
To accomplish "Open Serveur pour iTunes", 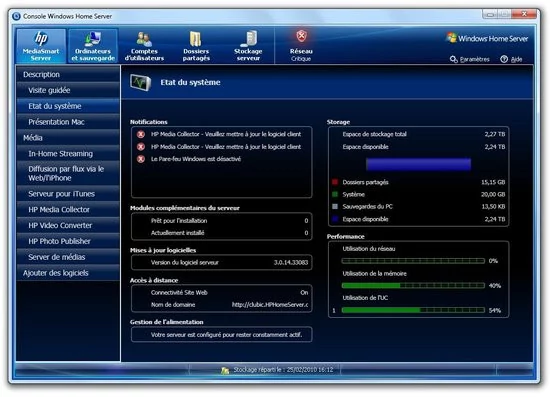I will click(68, 194).
